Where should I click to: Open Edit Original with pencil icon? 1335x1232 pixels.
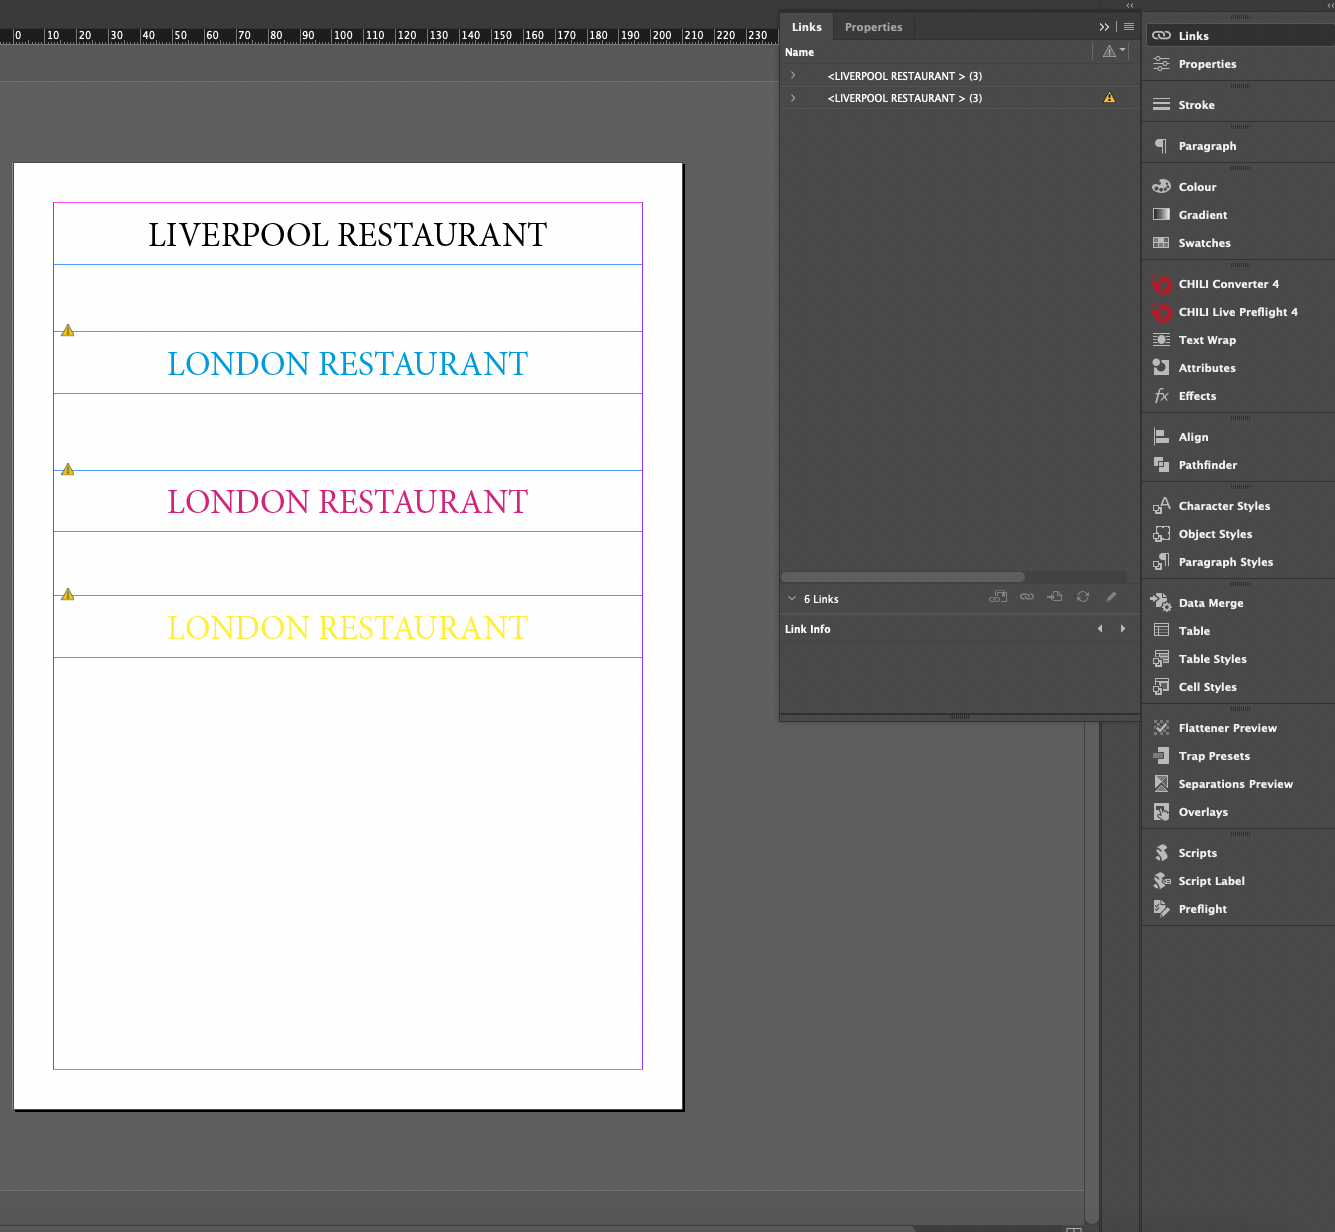click(x=1112, y=596)
